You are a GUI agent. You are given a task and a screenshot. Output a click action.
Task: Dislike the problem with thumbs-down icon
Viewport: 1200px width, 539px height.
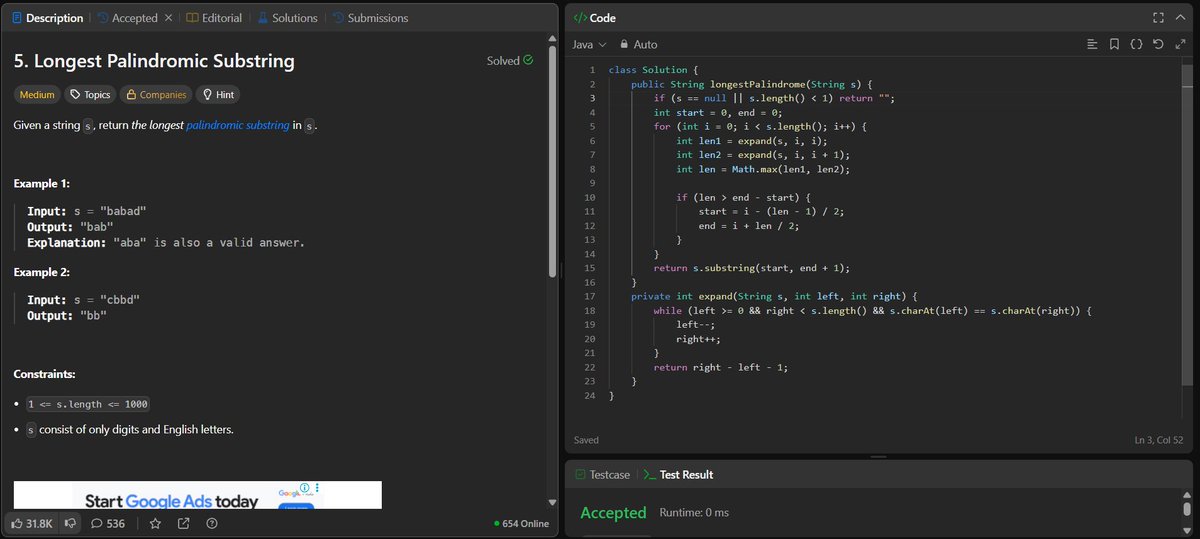[x=71, y=523]
